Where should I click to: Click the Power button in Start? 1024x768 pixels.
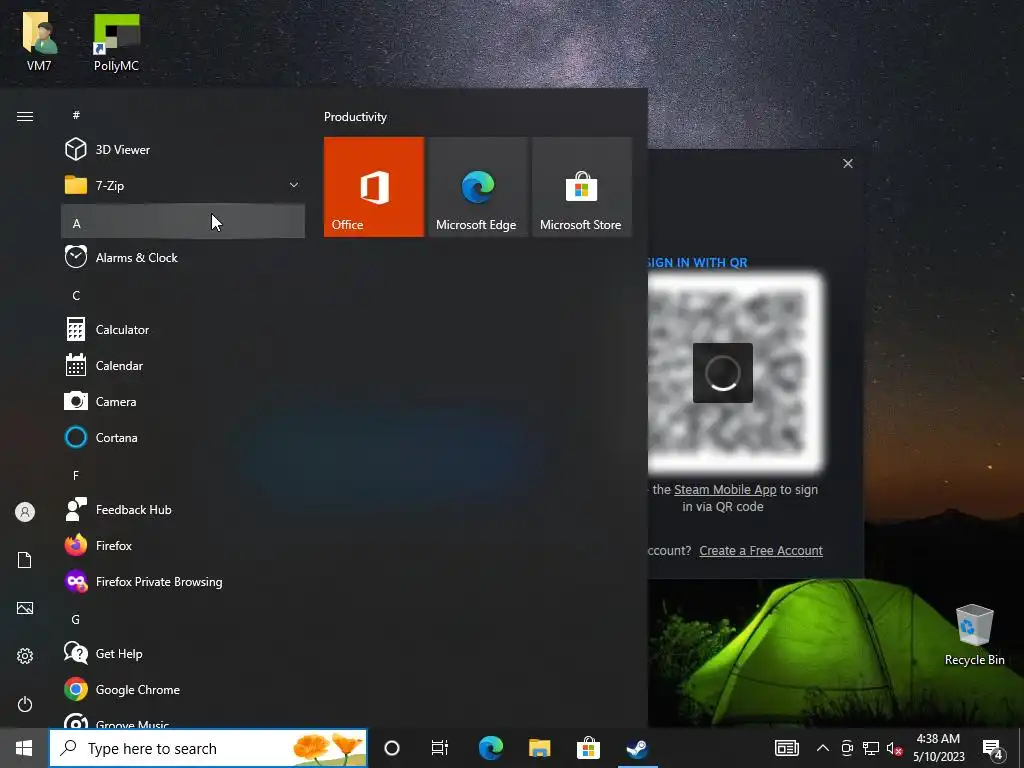25,704
